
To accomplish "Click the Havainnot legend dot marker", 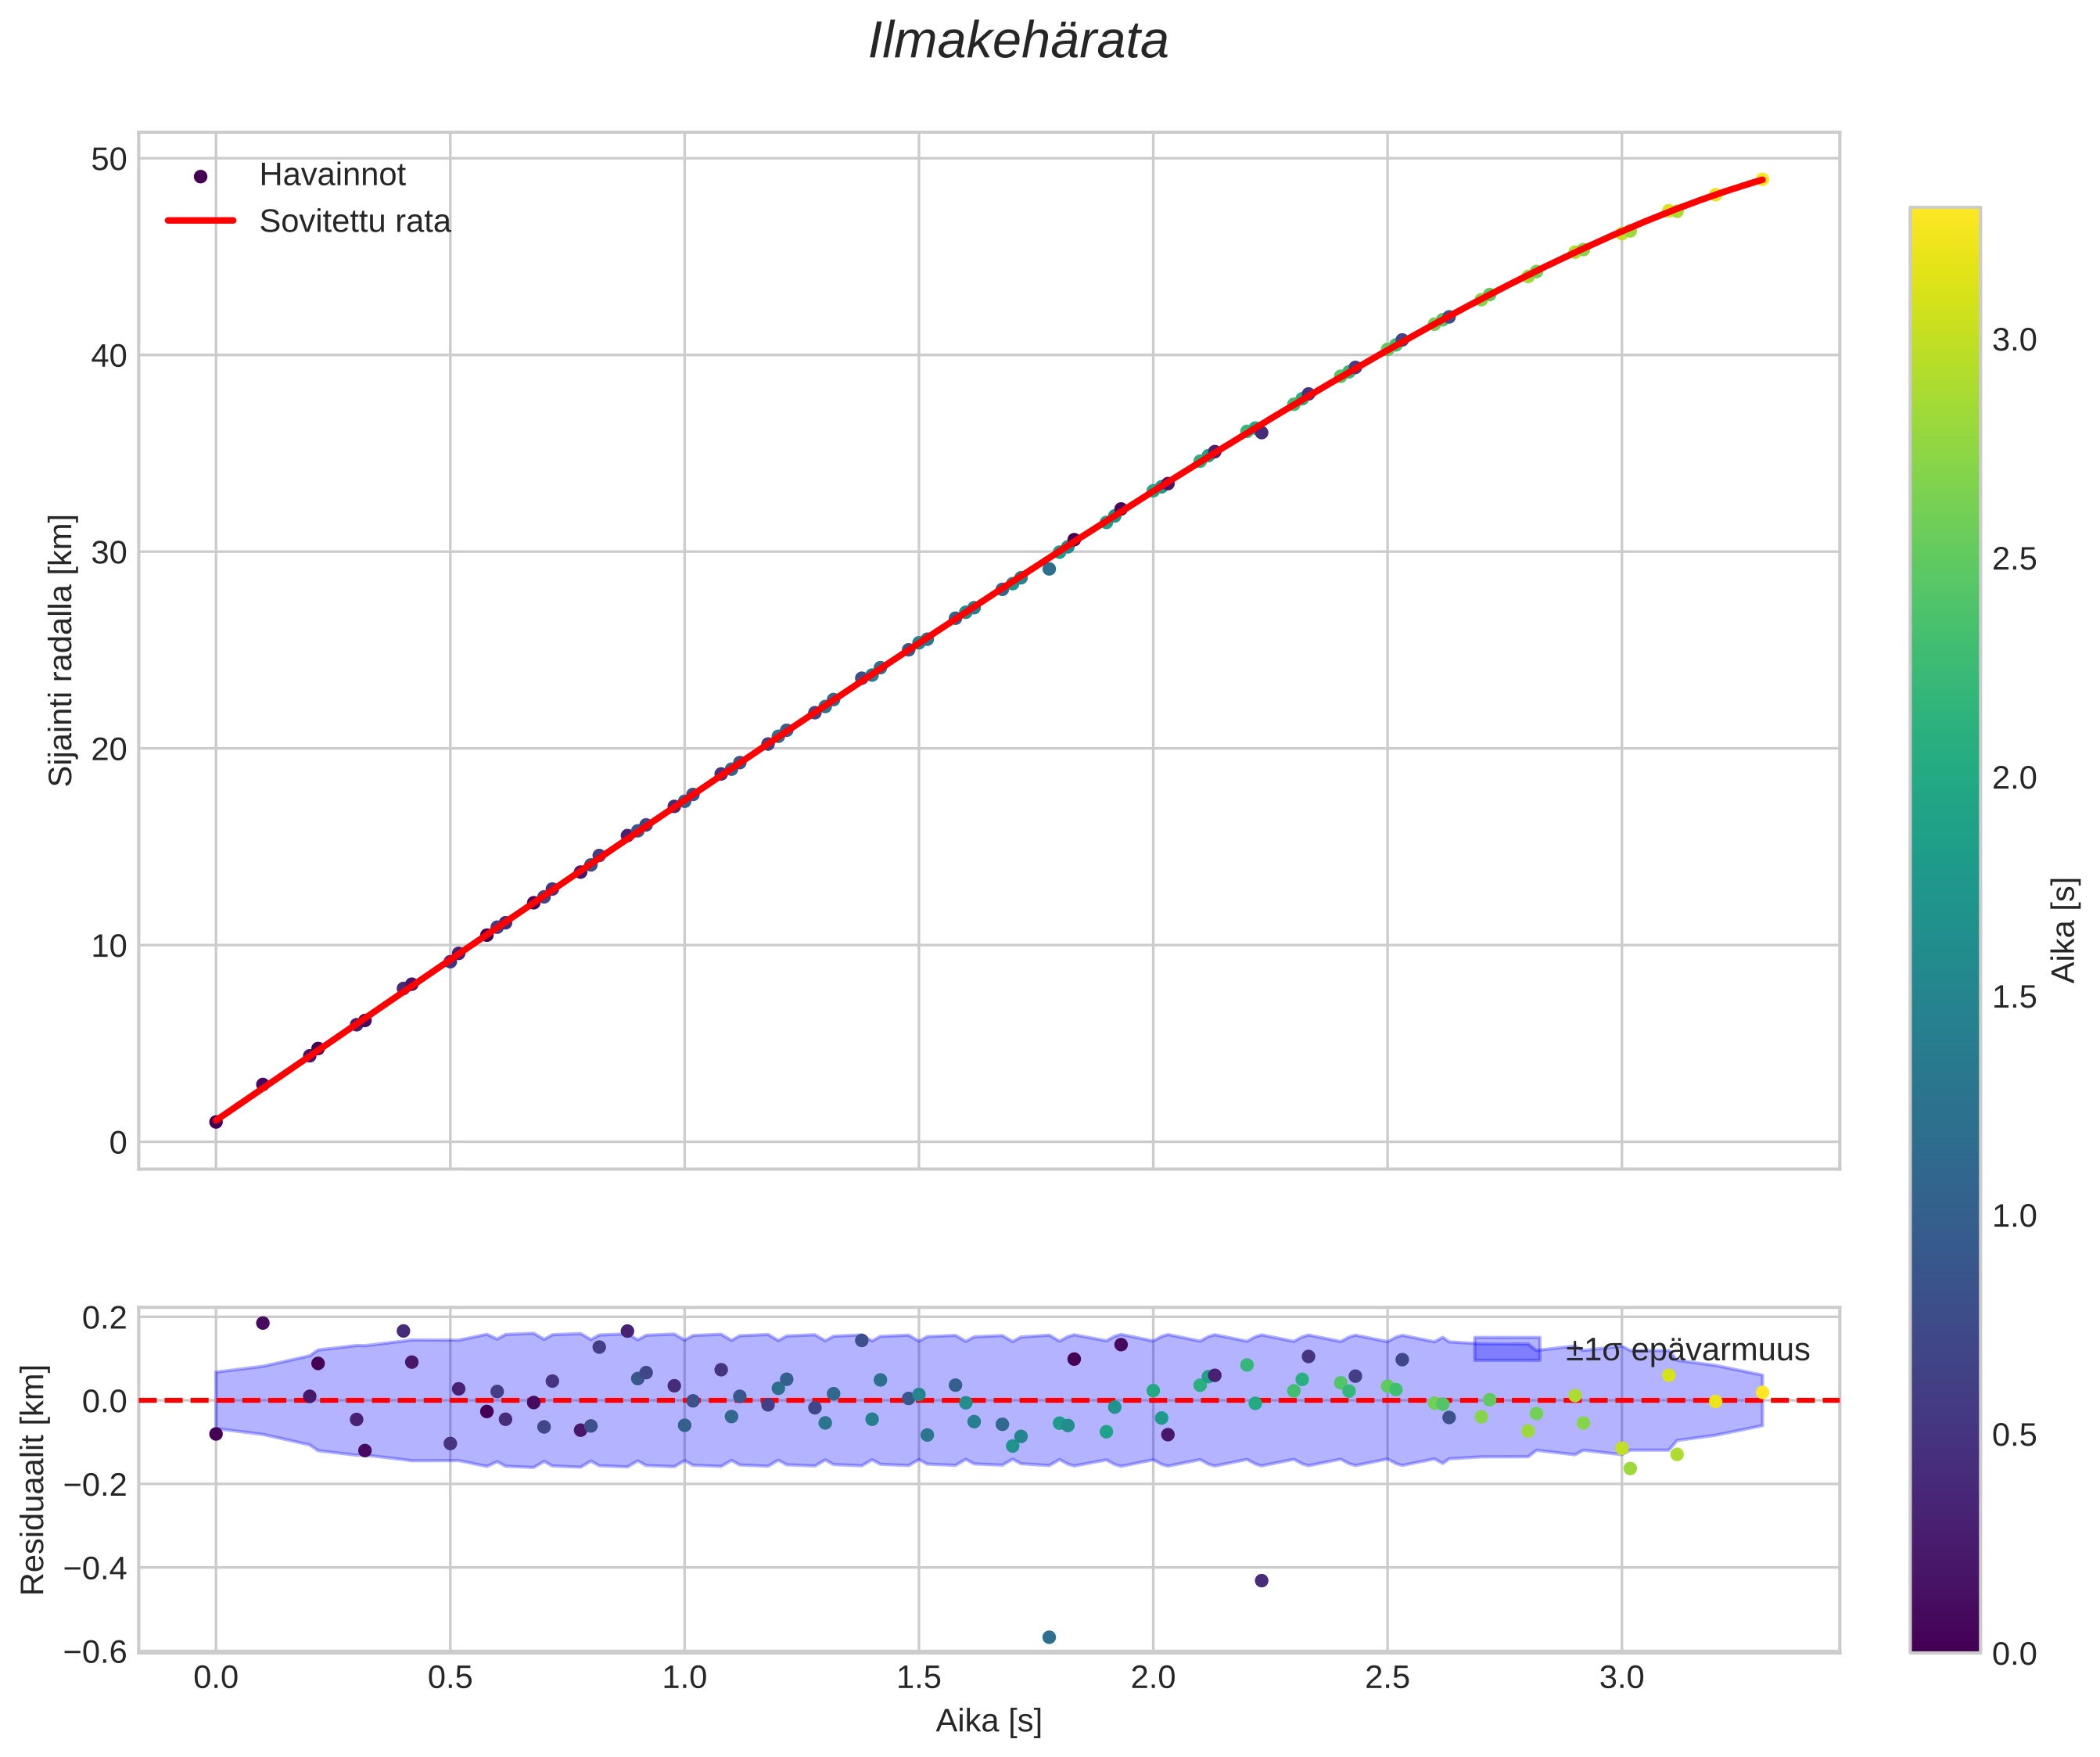I will tap(200, 176).
